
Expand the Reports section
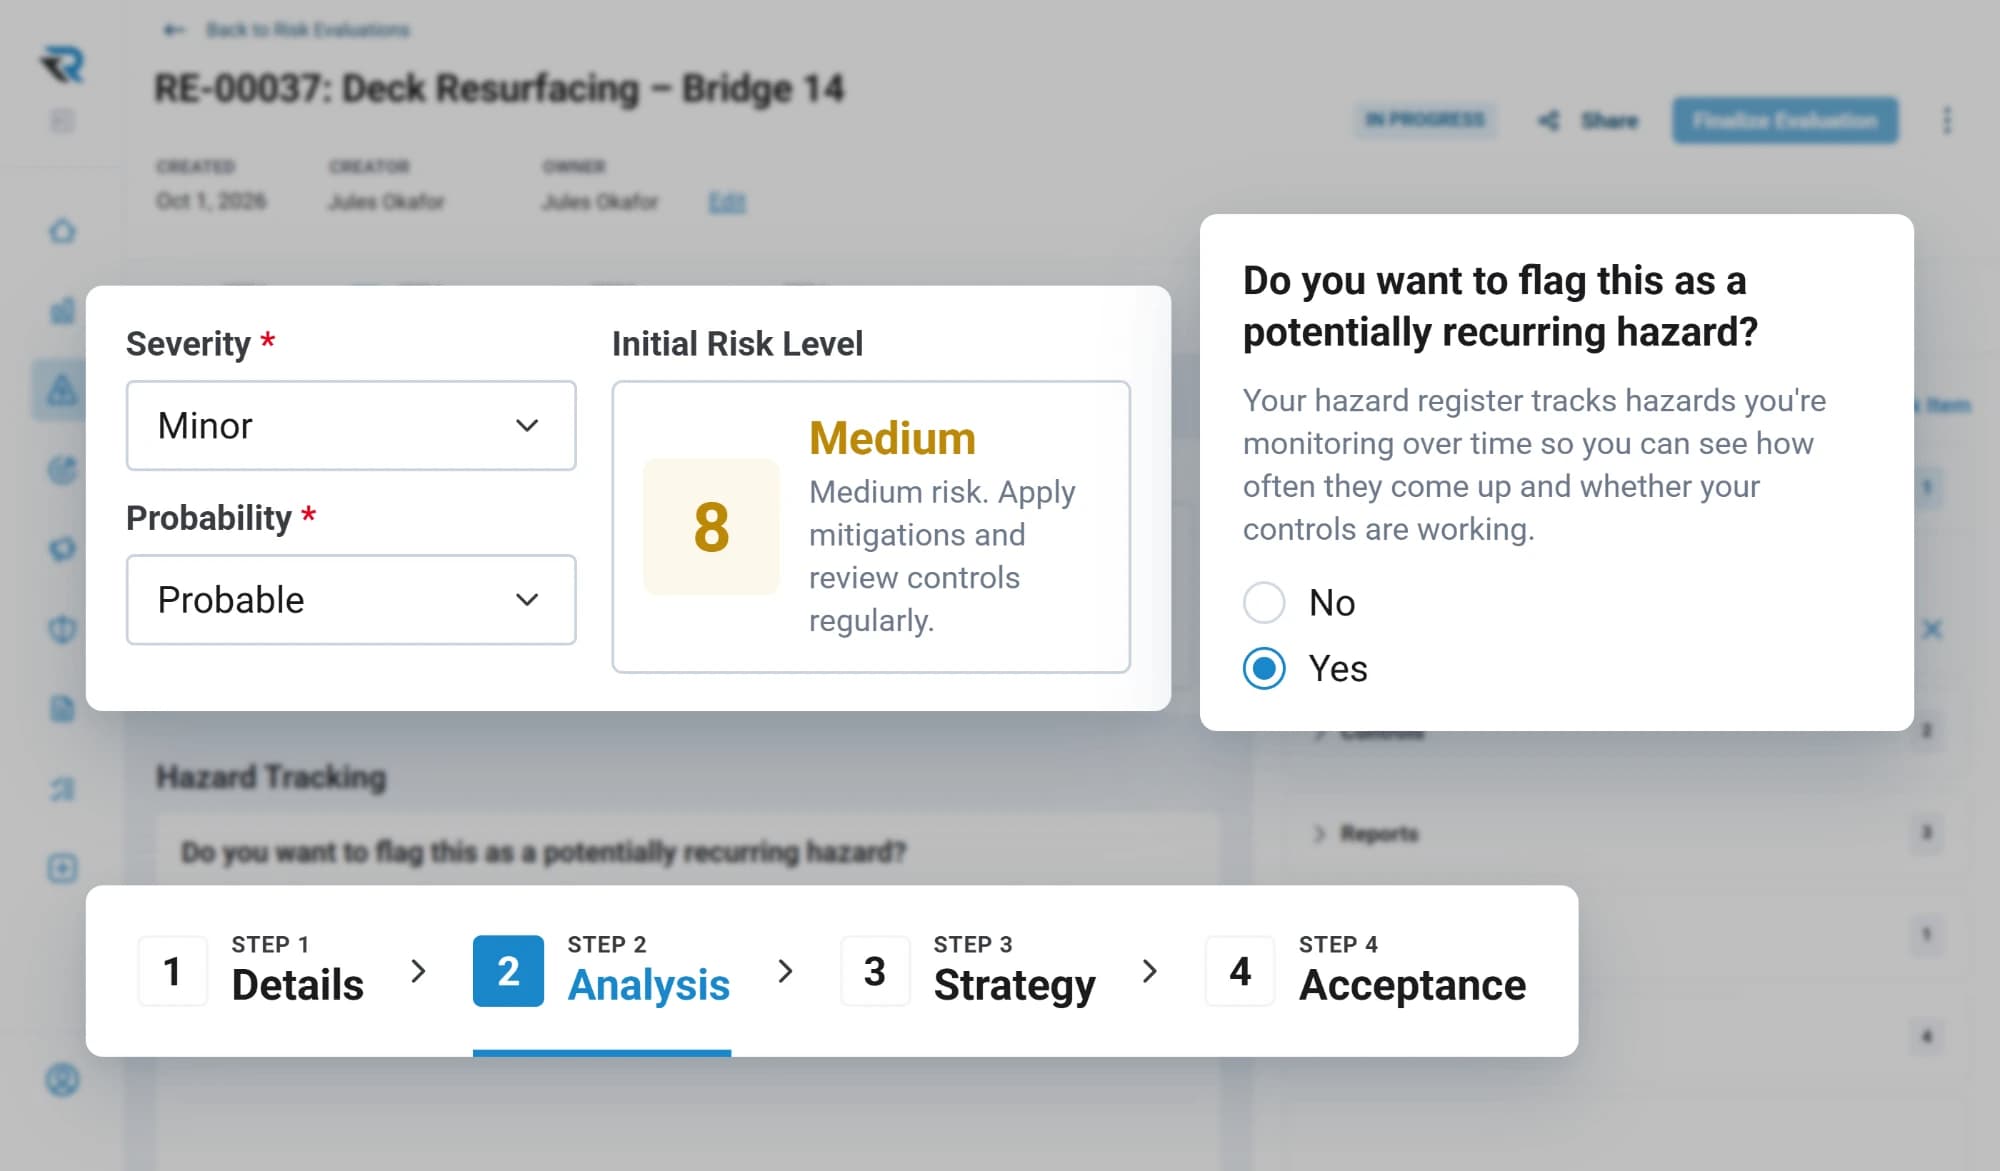coord(1365,833)
